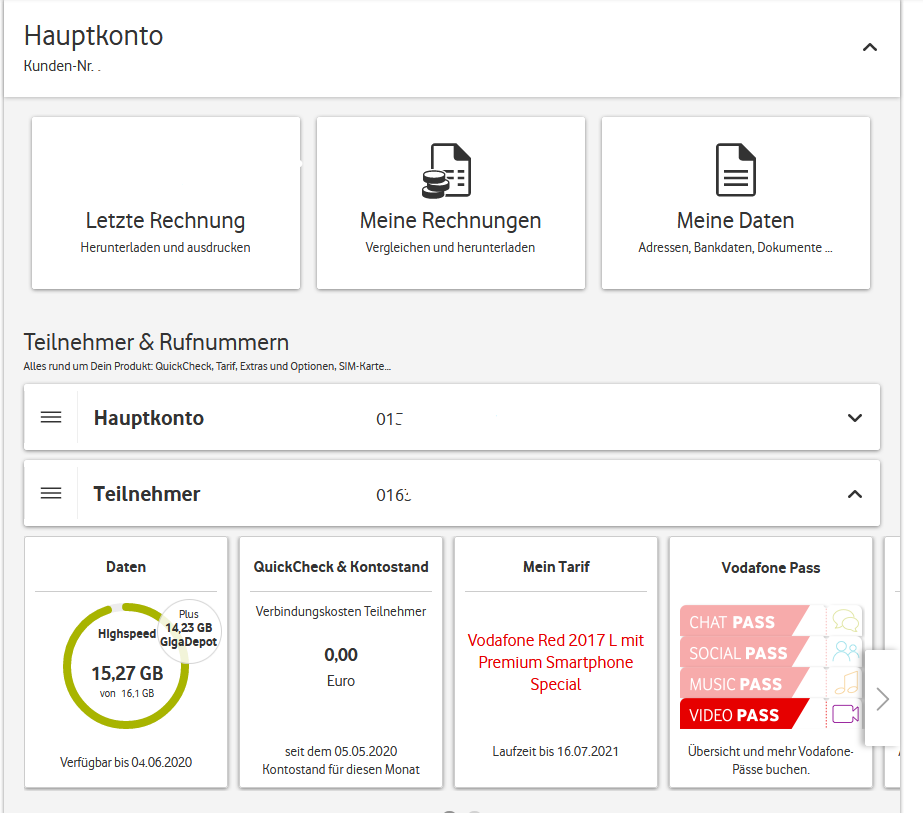Click 'Verbindungskosten Teilnehmer' label

[x=341, y=611]
